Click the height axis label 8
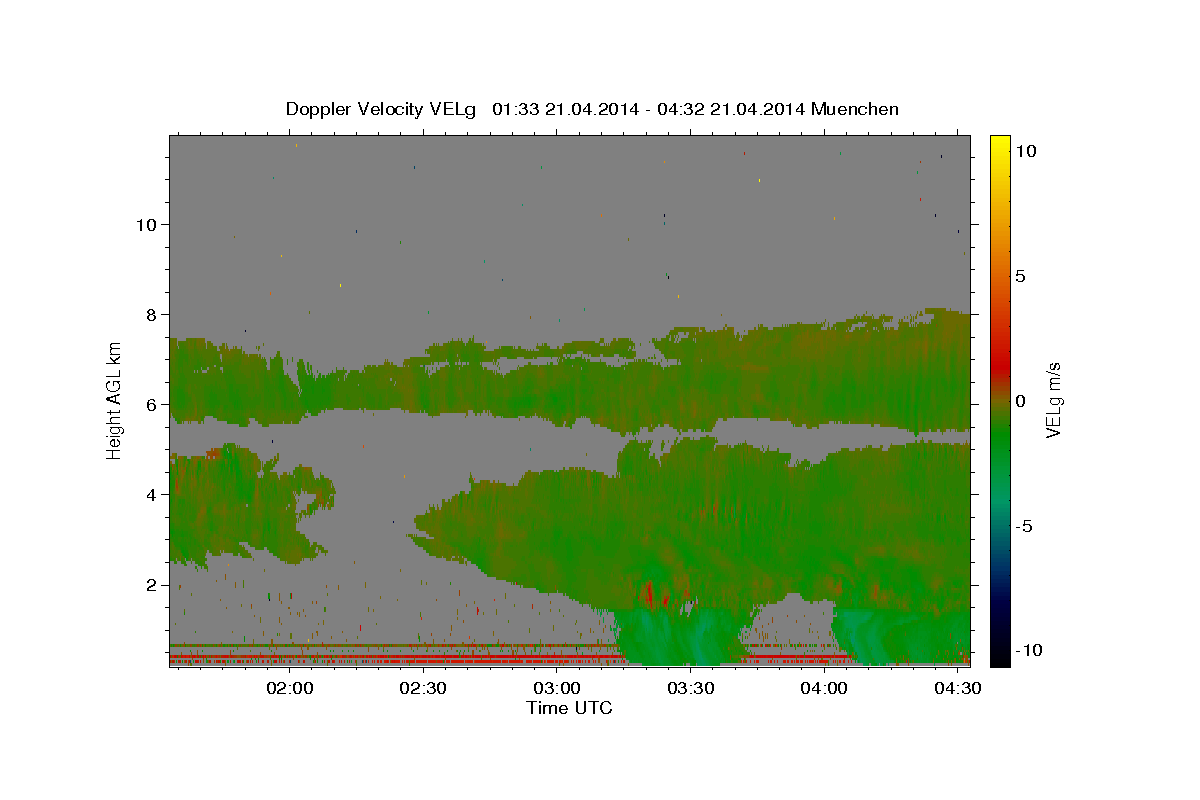1200x800 pixels. pyautogui.click(x=152, y=314)
